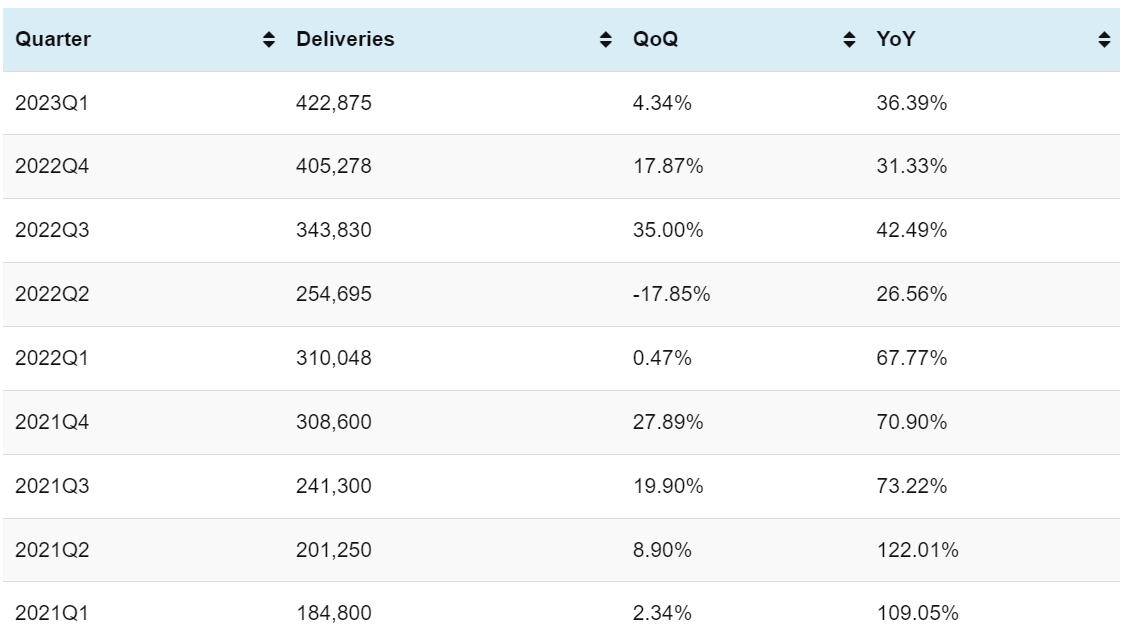Click the sort arrows icon beside Quarter

pos(268,40)
